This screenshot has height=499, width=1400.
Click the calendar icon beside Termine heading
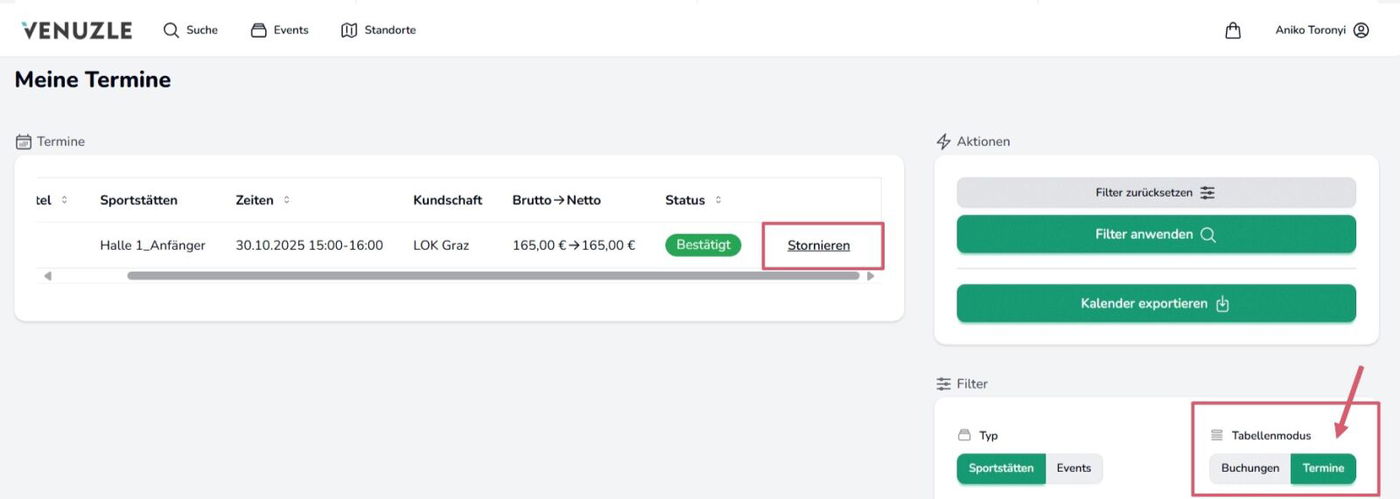point(24,142)
